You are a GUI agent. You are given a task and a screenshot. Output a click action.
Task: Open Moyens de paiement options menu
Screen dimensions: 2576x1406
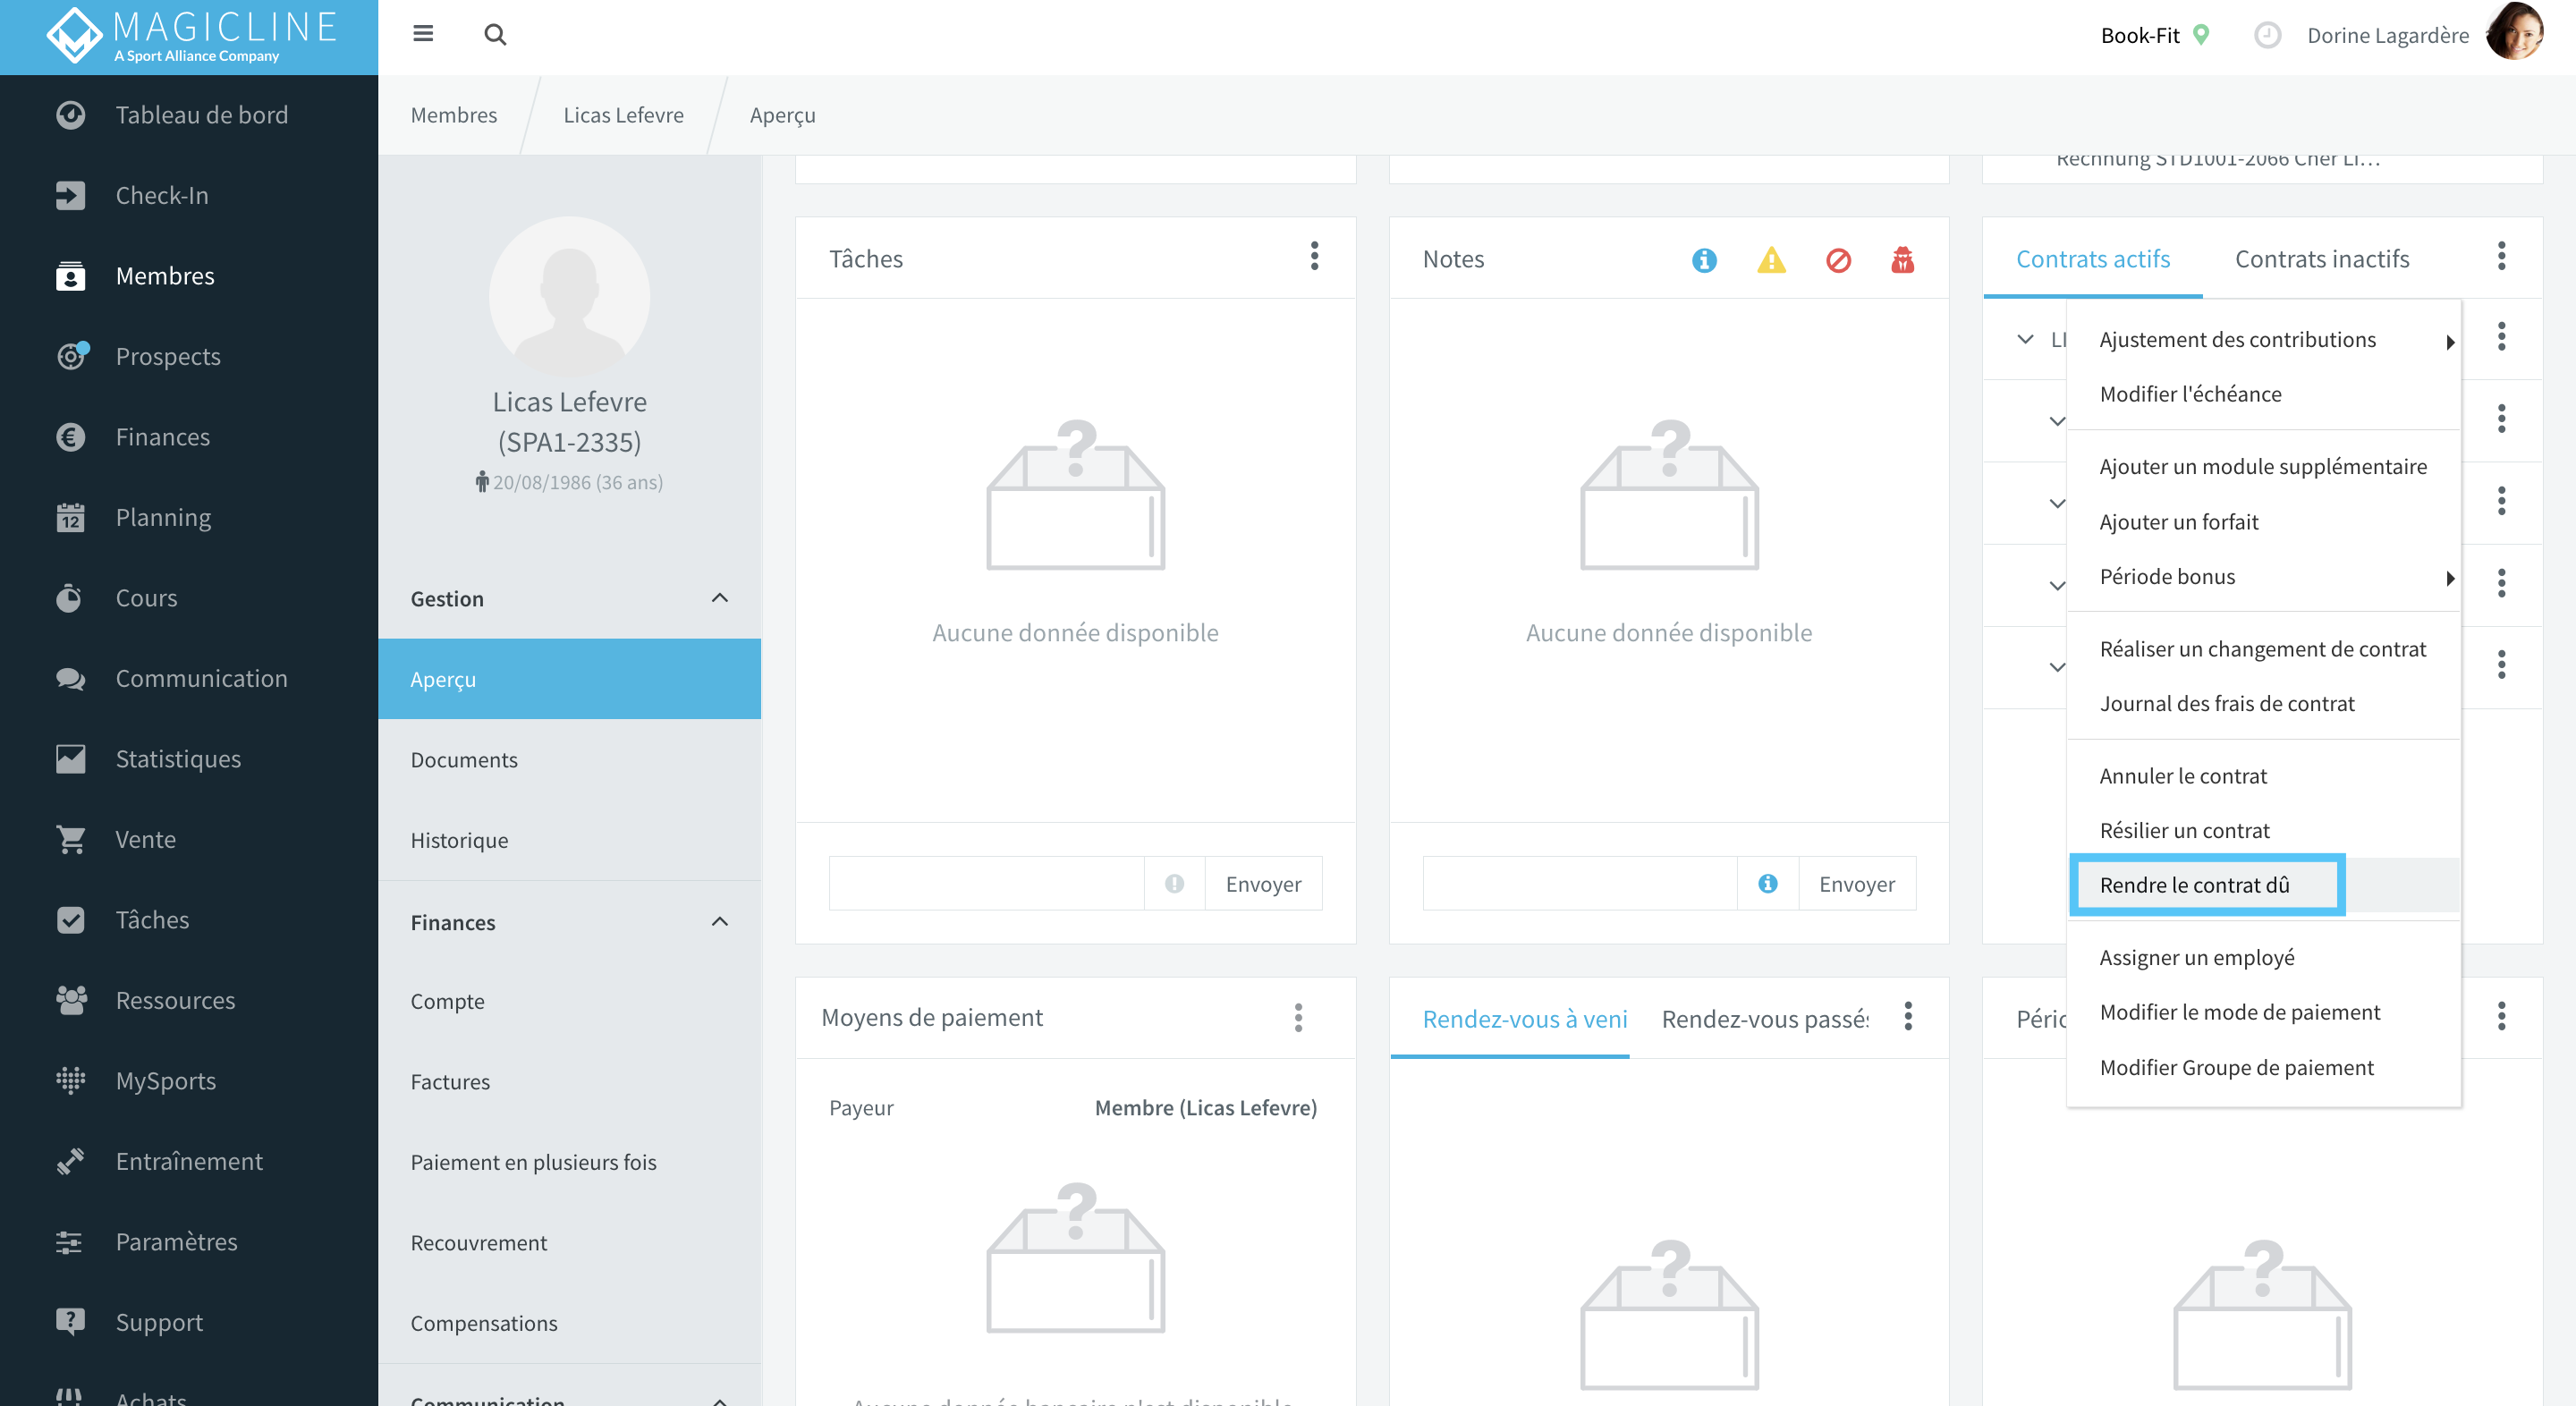pyautogui.click(x=1298, y=1018)
